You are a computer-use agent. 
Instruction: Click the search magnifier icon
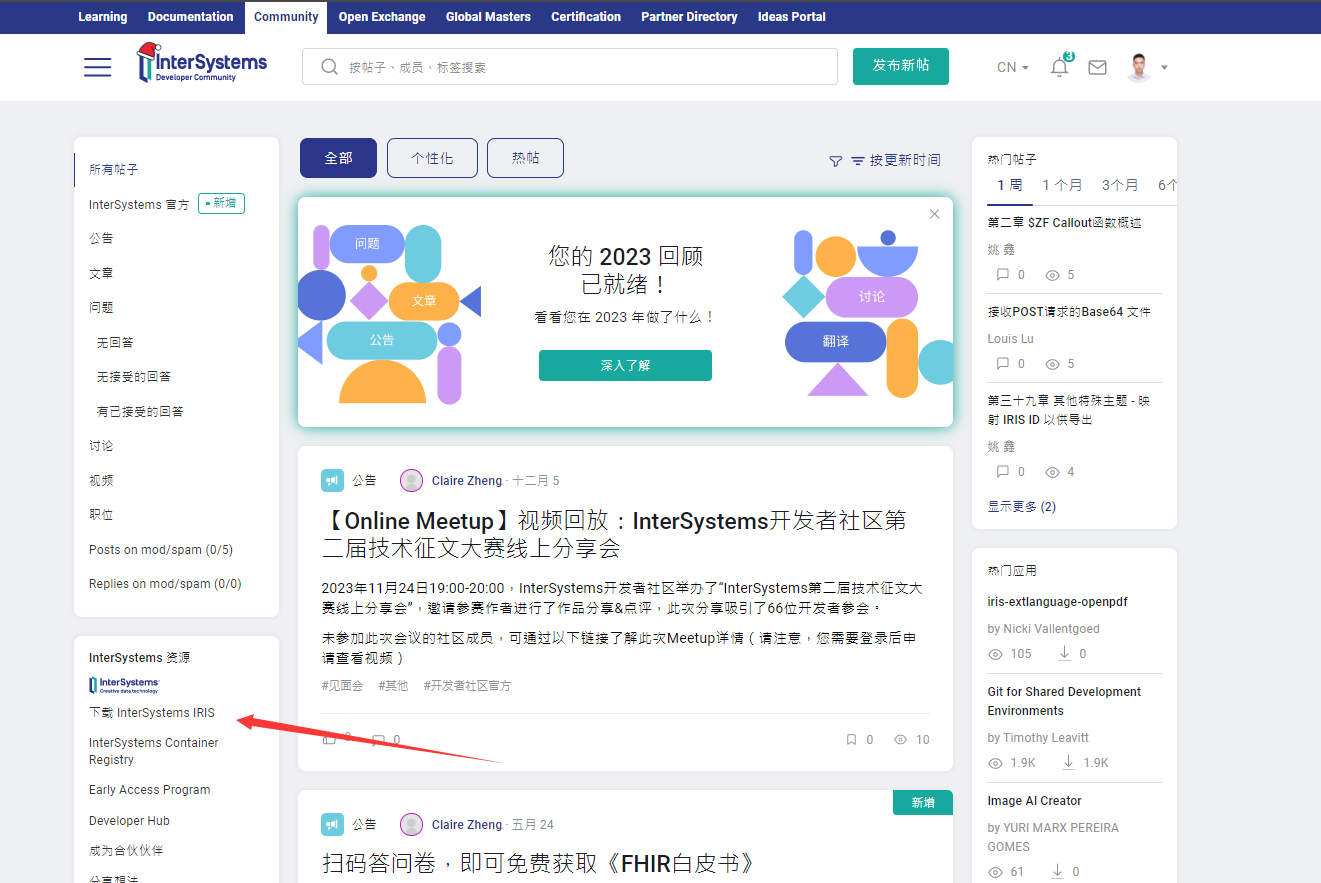click(x=329, y=67)
